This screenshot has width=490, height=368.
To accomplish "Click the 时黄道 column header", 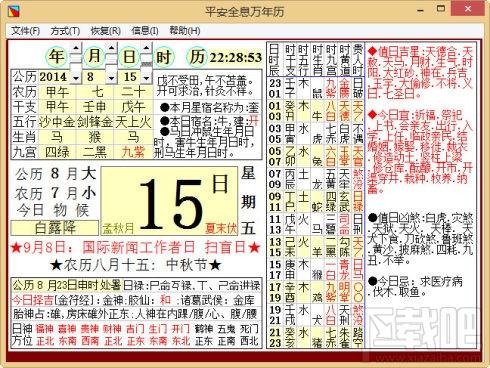I will (x=344, y=60).
